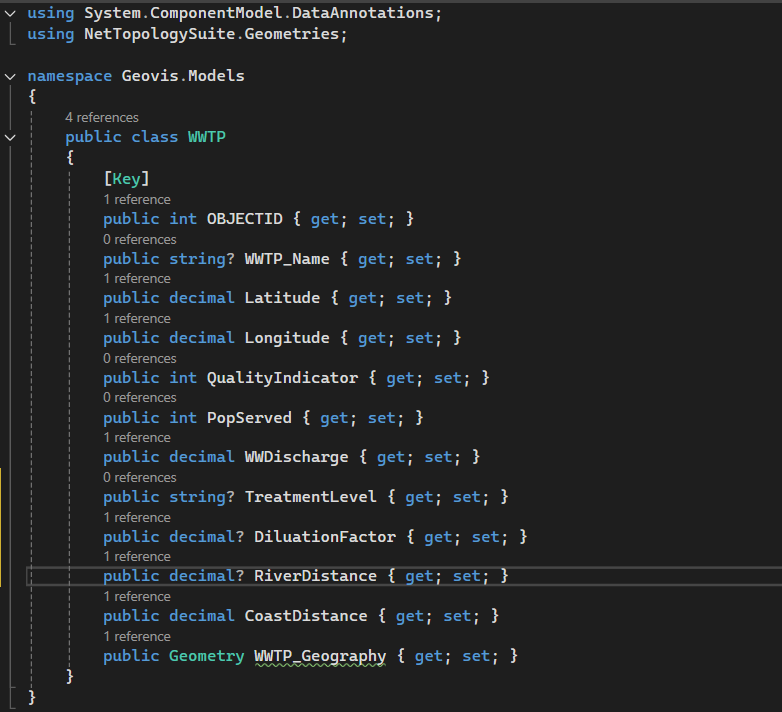Click the WWTP class name in the declaration
This screenshot has width=782, height=712.
[x=206, y=137]
